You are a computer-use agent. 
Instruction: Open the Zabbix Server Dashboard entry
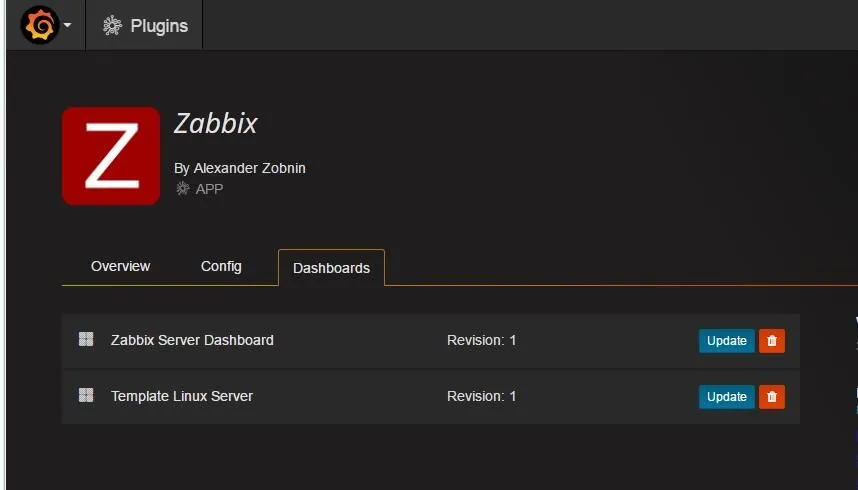click(192, 340)
